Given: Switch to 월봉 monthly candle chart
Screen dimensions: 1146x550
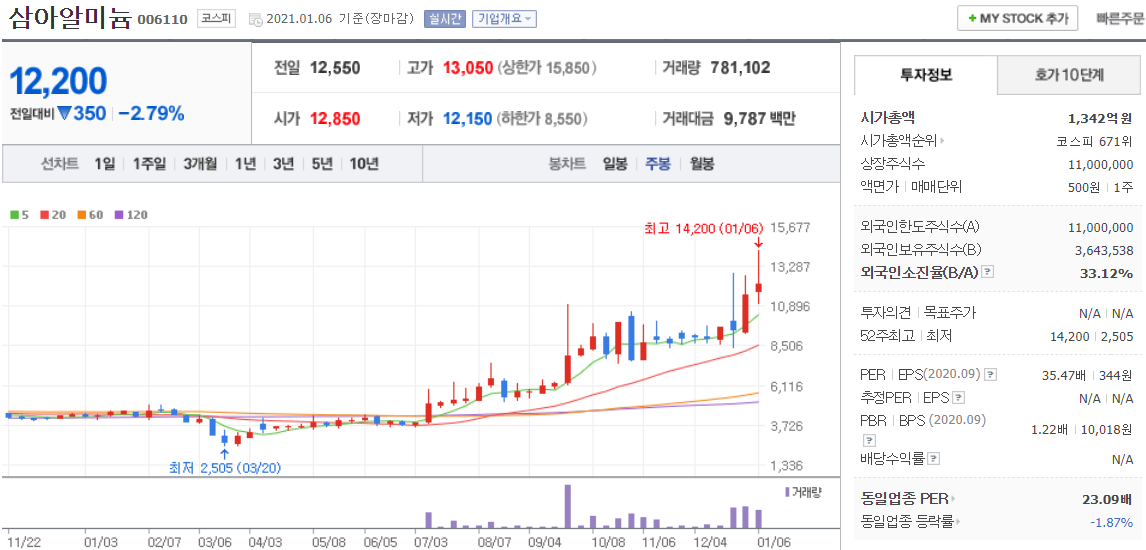Looking at the screenshot, I should point(702,164).
